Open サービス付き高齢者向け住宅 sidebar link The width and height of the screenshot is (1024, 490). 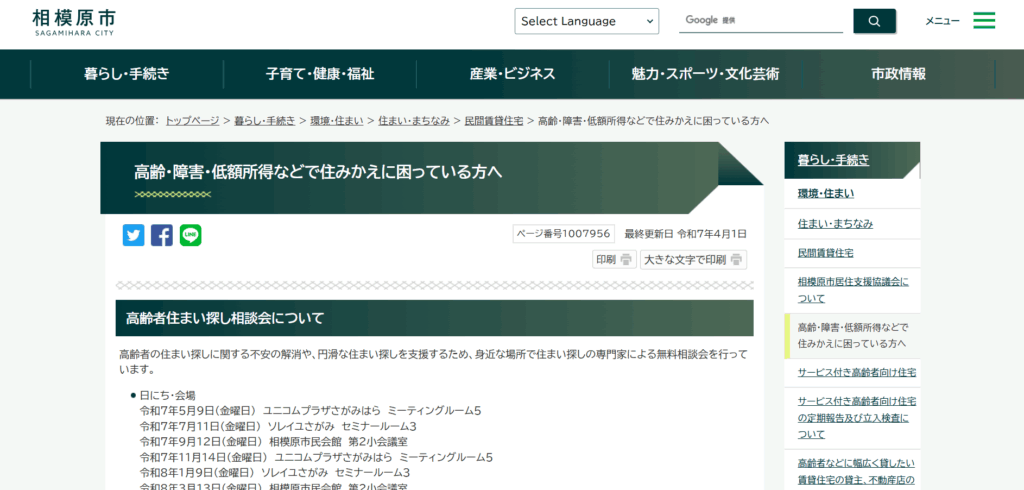click(856, 372)
